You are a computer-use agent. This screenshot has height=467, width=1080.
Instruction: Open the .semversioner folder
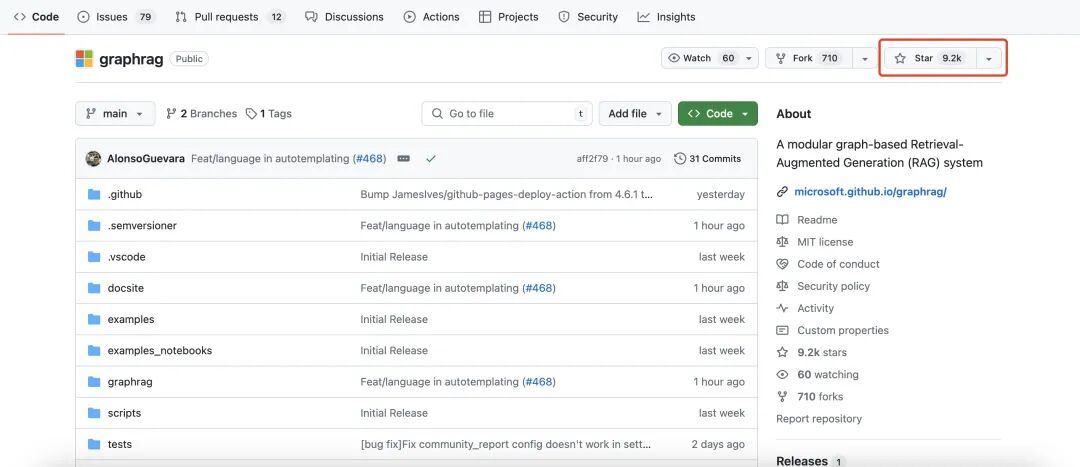142,225
